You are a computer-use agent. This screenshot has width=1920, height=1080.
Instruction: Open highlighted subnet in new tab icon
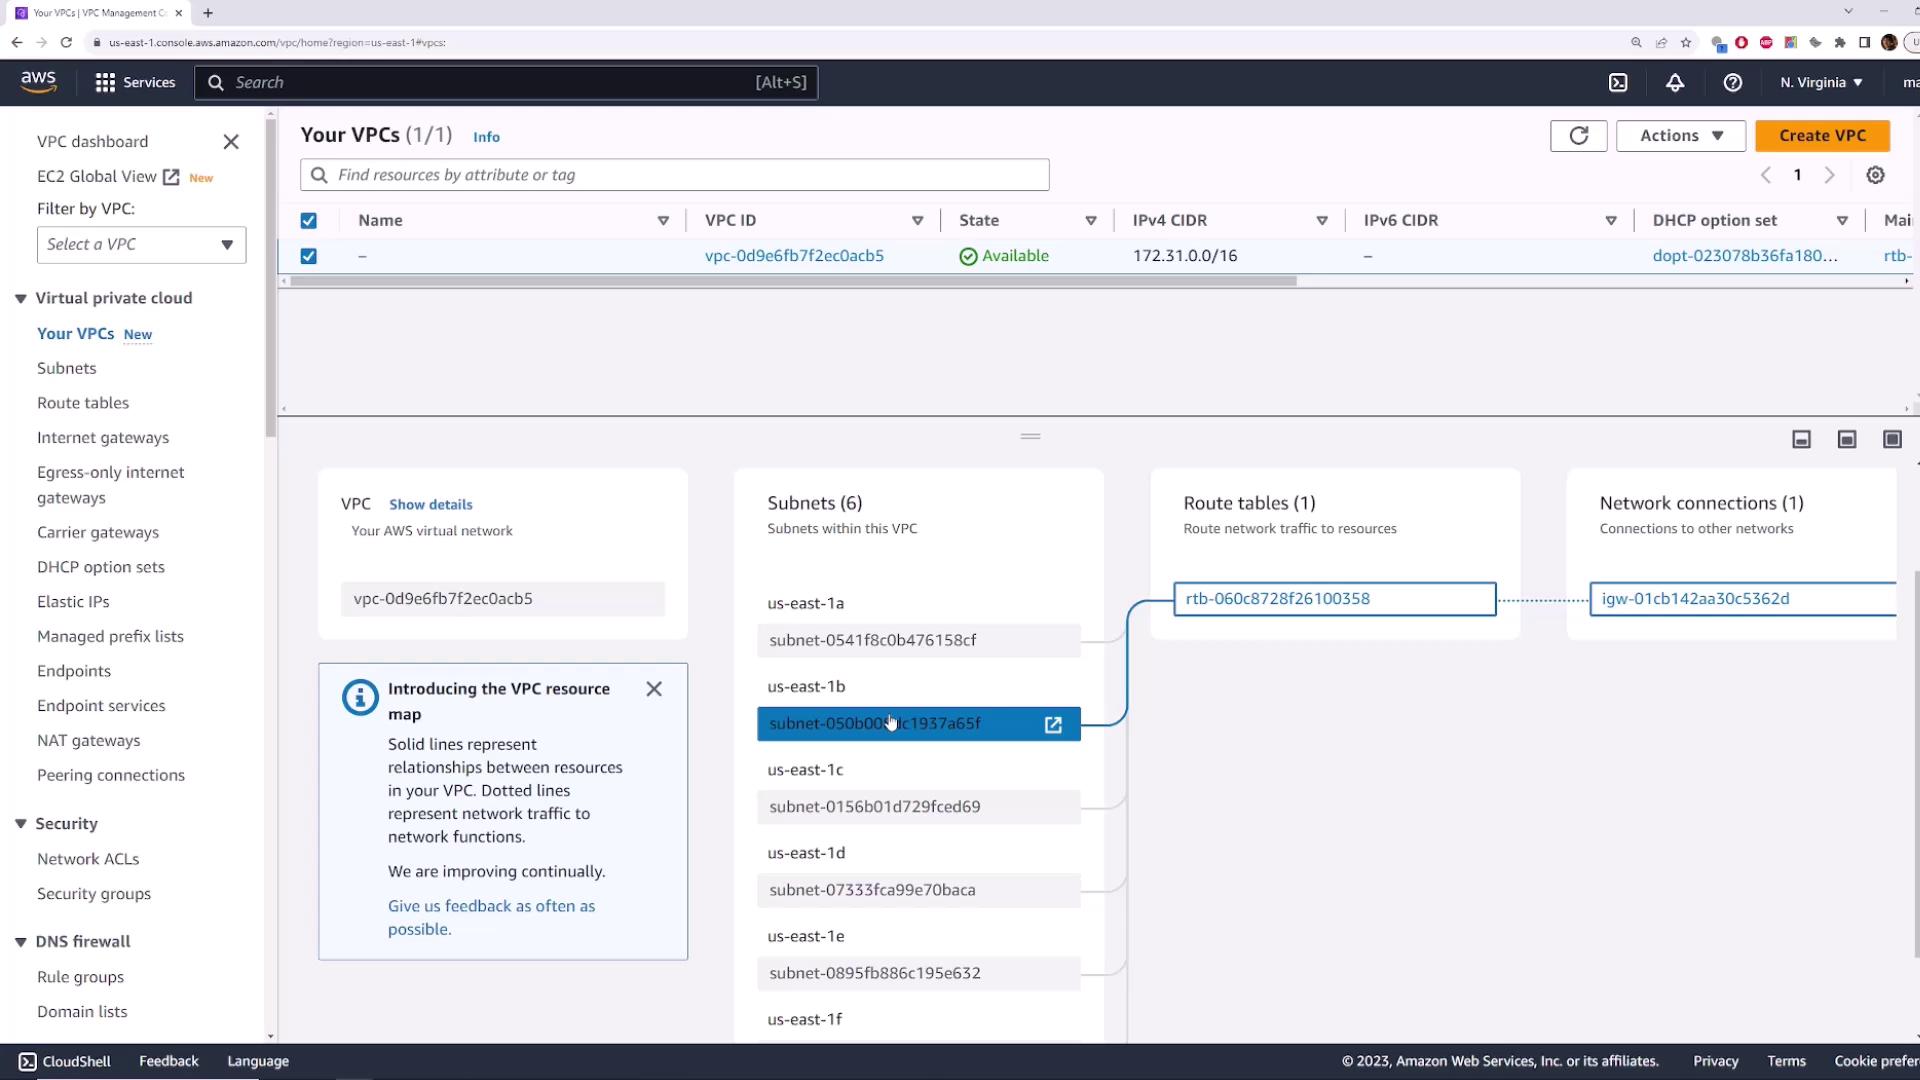point(1053,725)
